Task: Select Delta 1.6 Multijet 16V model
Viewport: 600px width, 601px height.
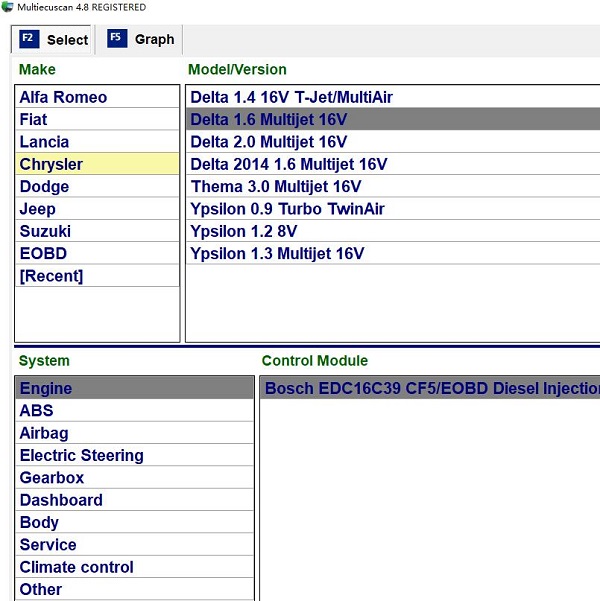Action: coord(393,119)
